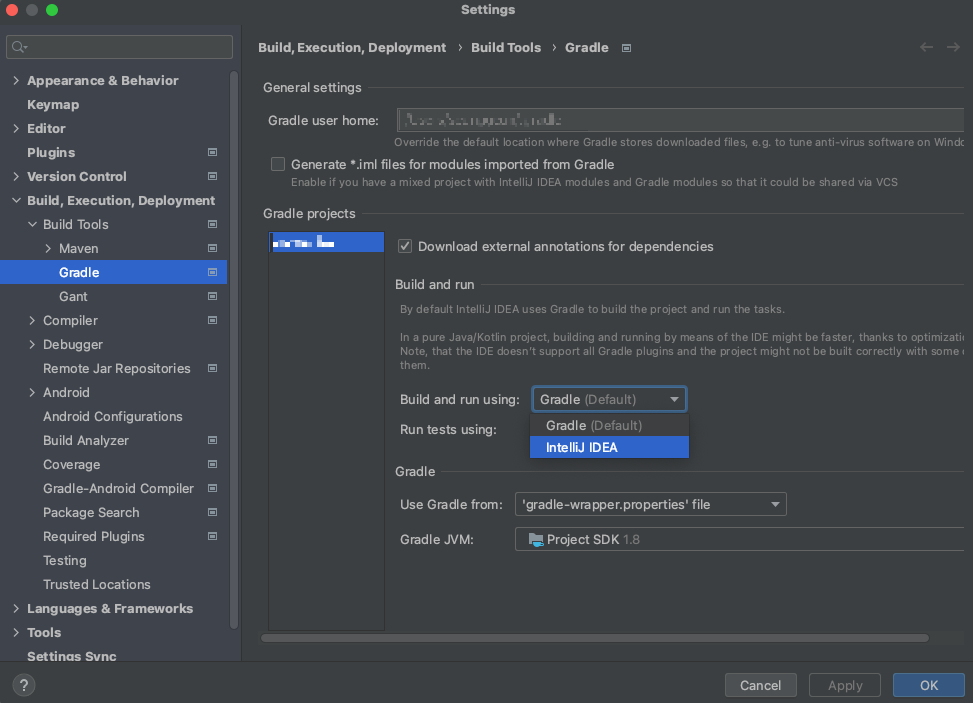Enable Generate *.iml files checkbox
This screenshot has height=703, width=973.
(x=278, y=164)
